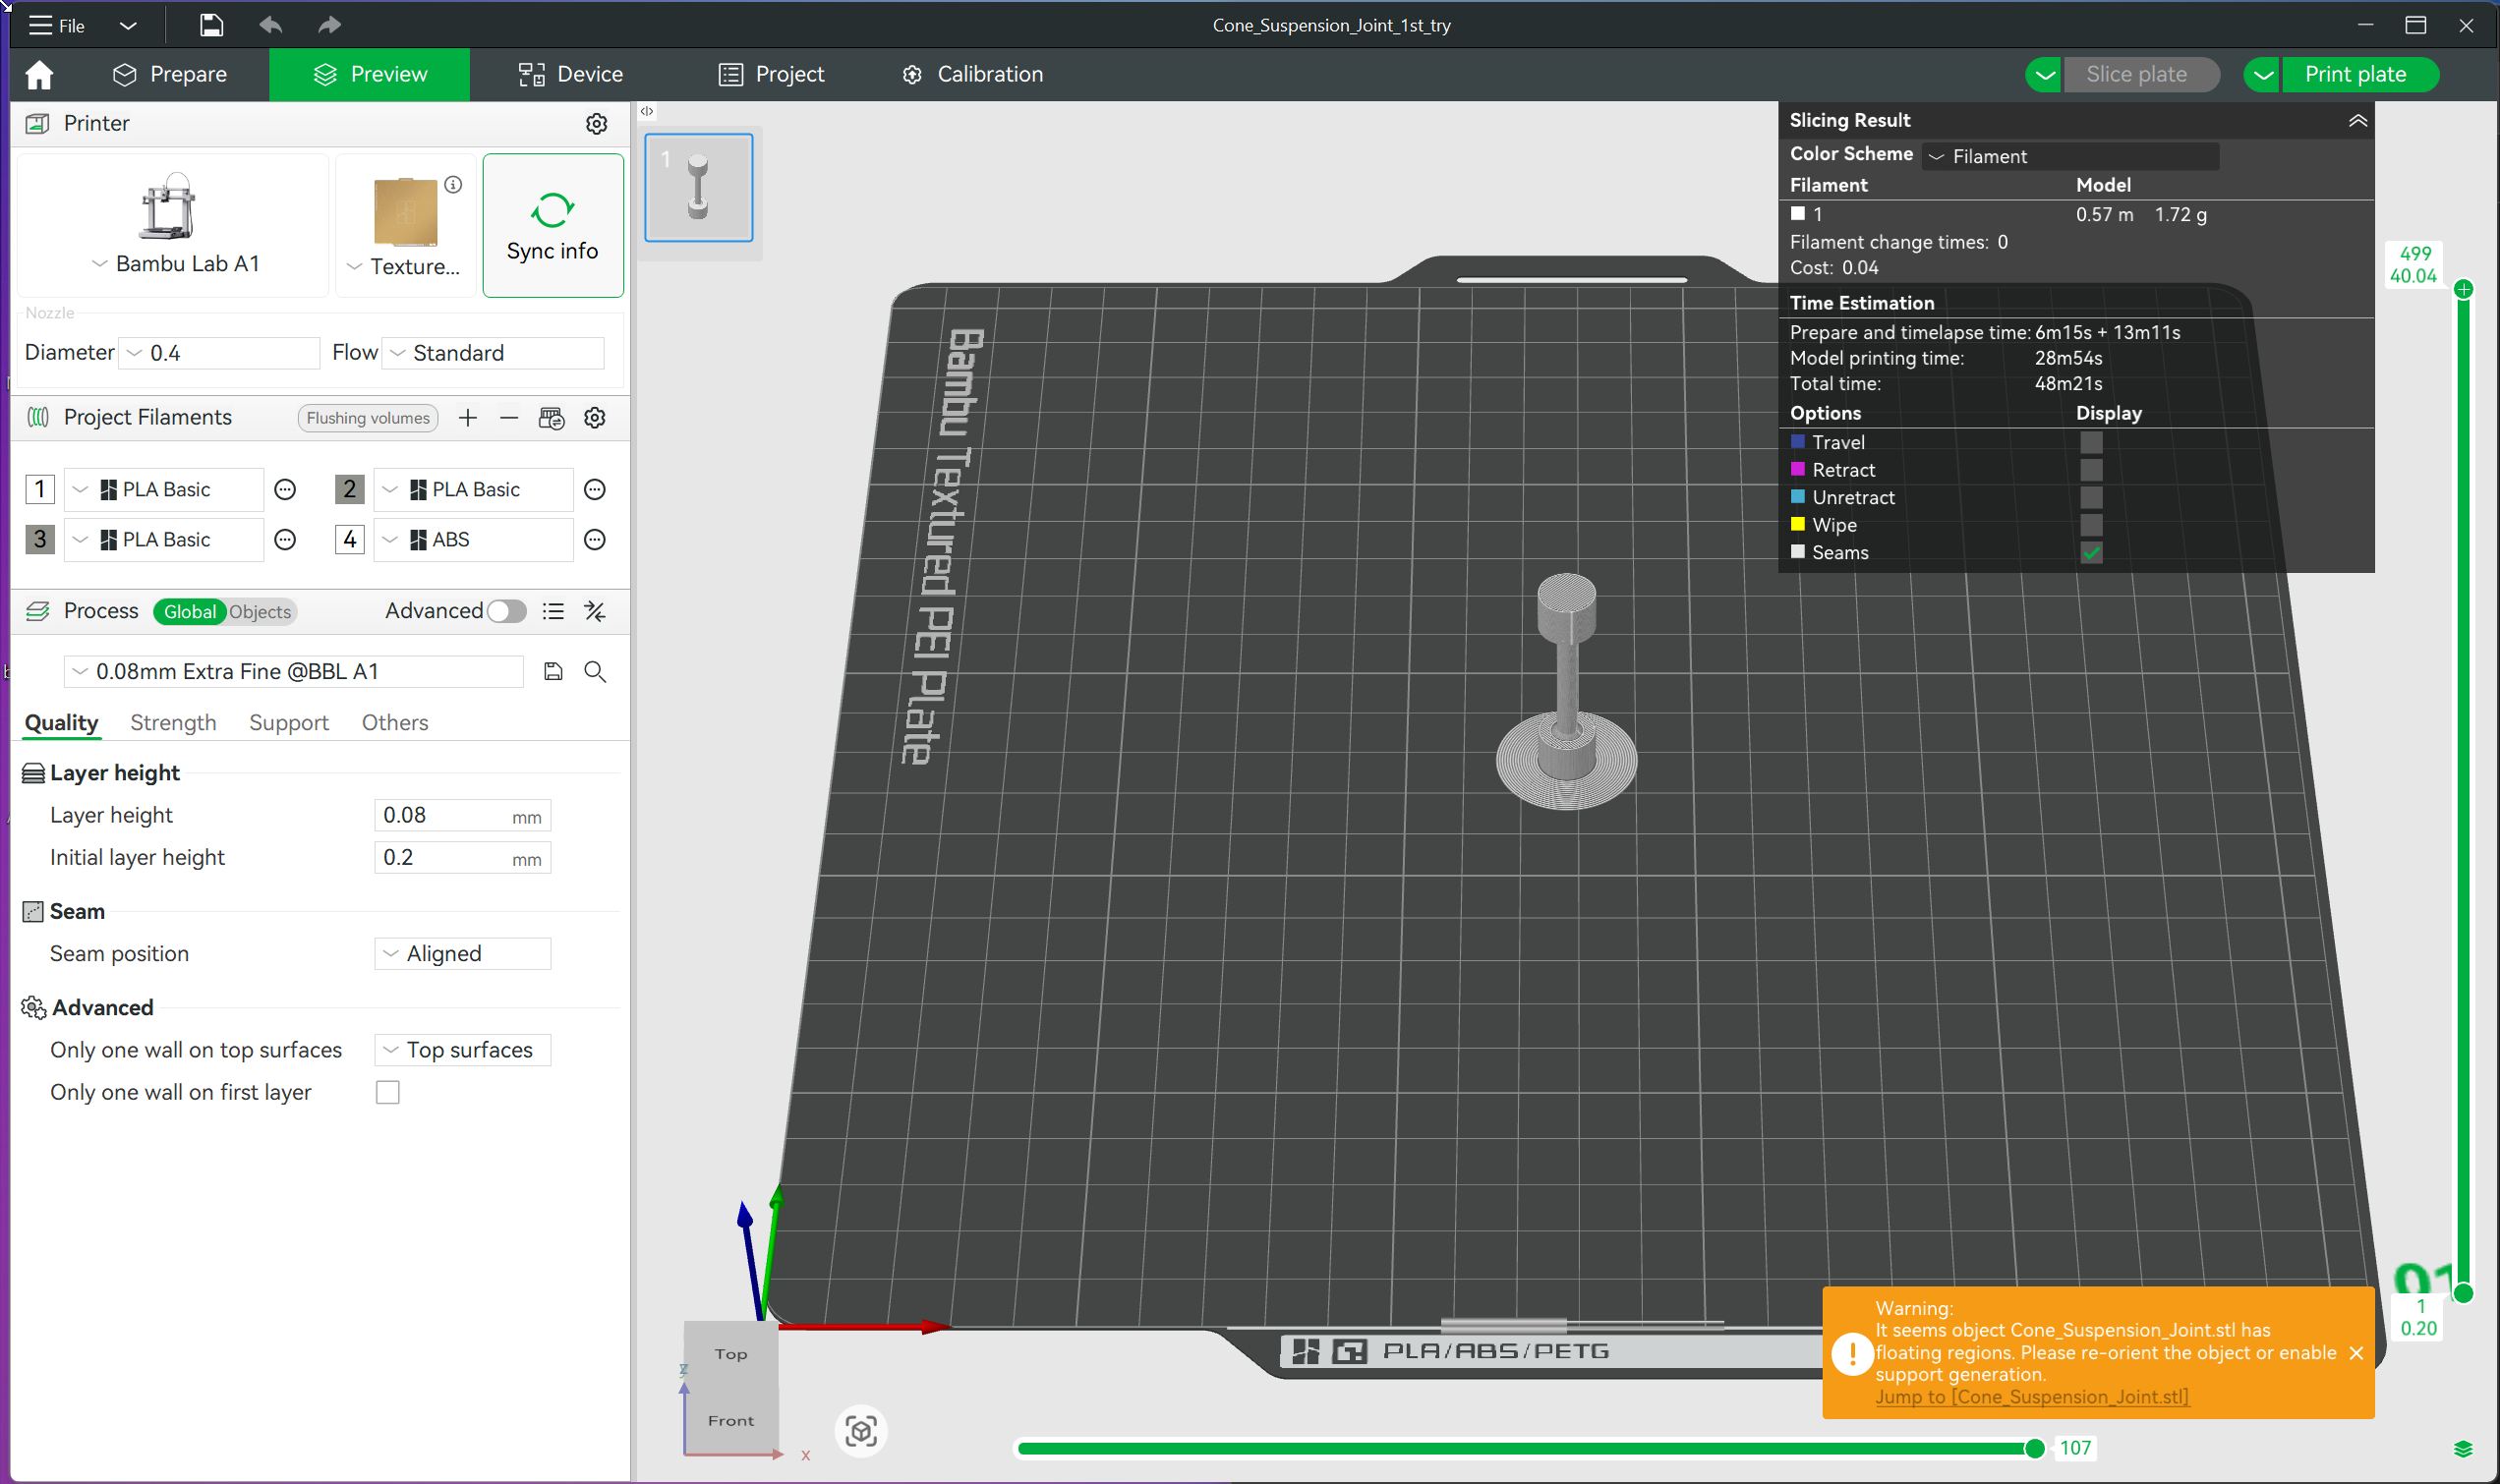Enable Only one wall on first layer
Image resolution: width=2500 pixels, height=1484 pixels.
(x=388, y=1092)
